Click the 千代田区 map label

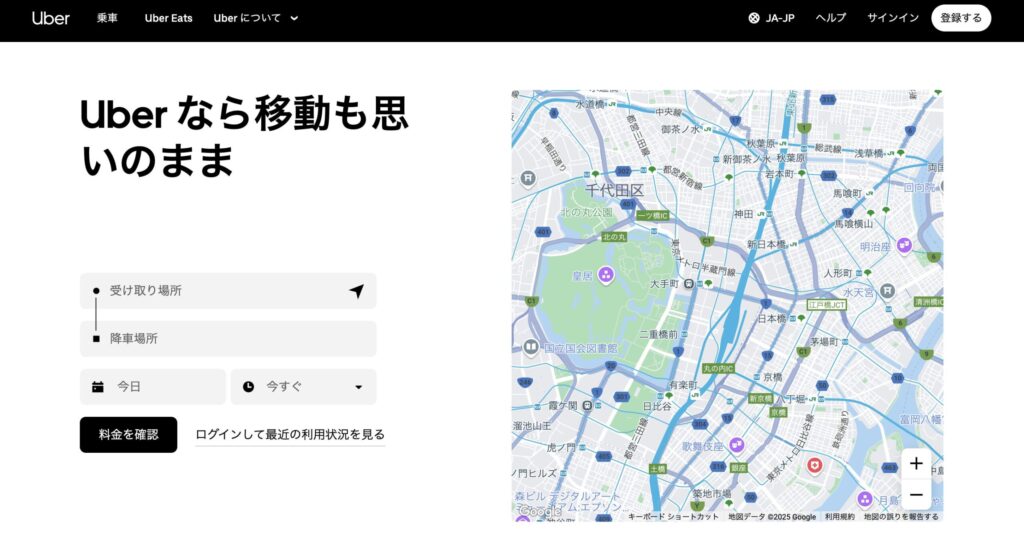[x=614, y=191]
